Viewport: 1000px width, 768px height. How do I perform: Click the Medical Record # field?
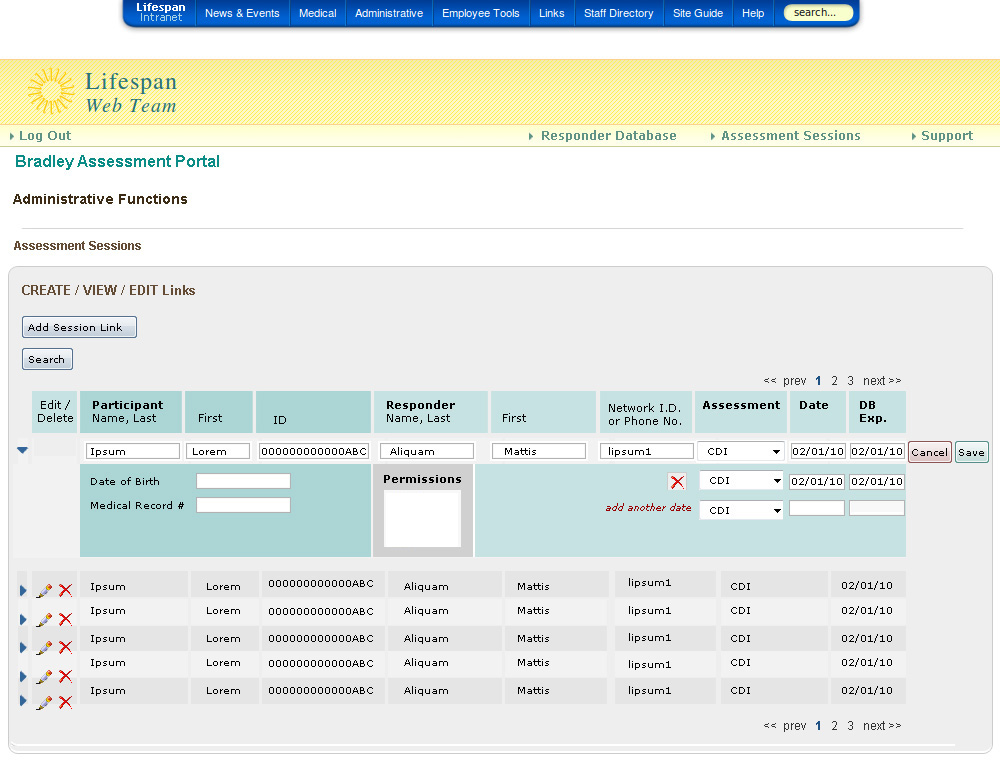(243, 505)
